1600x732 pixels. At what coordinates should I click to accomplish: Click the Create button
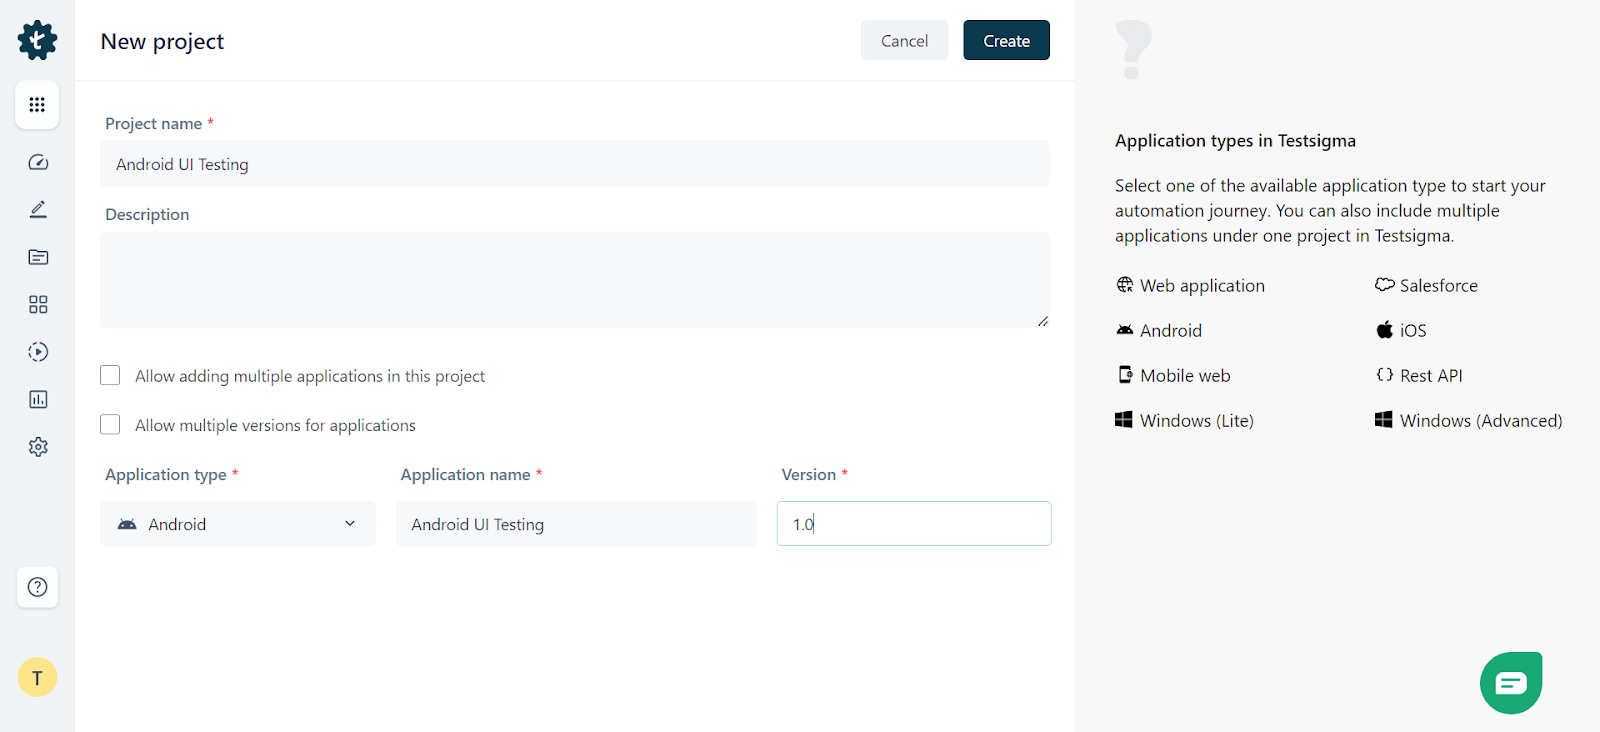coord(1006,40)
